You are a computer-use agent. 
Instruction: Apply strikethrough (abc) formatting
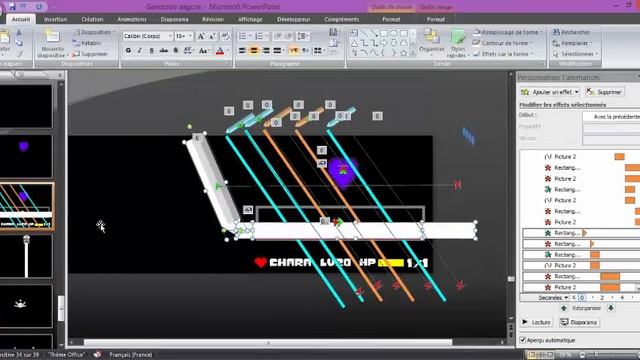pos(164,50)
